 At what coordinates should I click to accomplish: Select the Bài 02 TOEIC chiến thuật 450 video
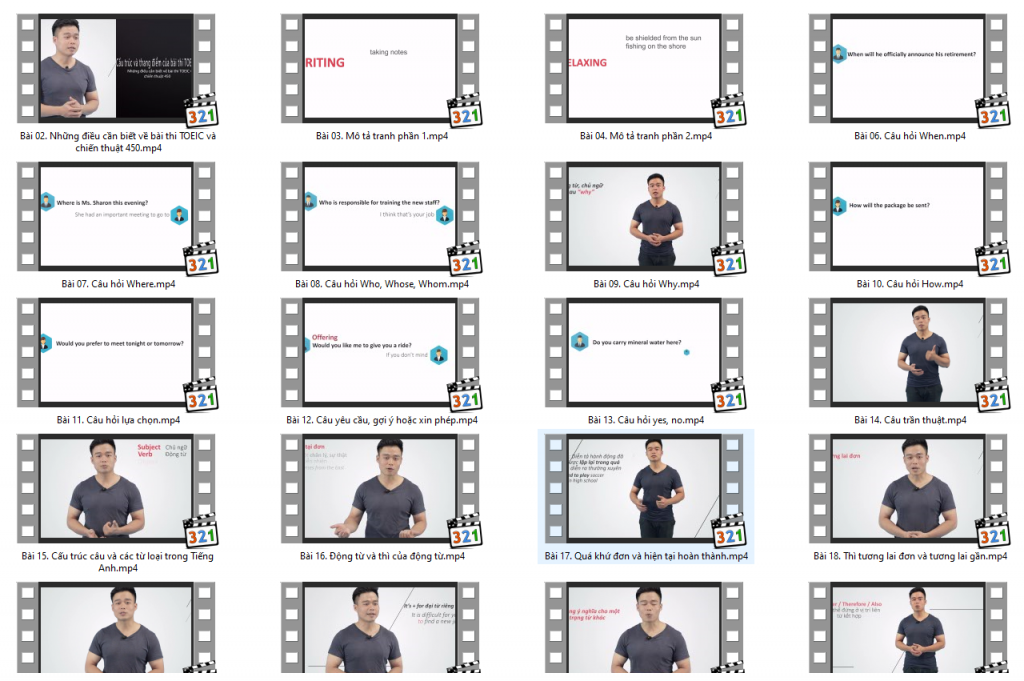[x=116, y=69]
